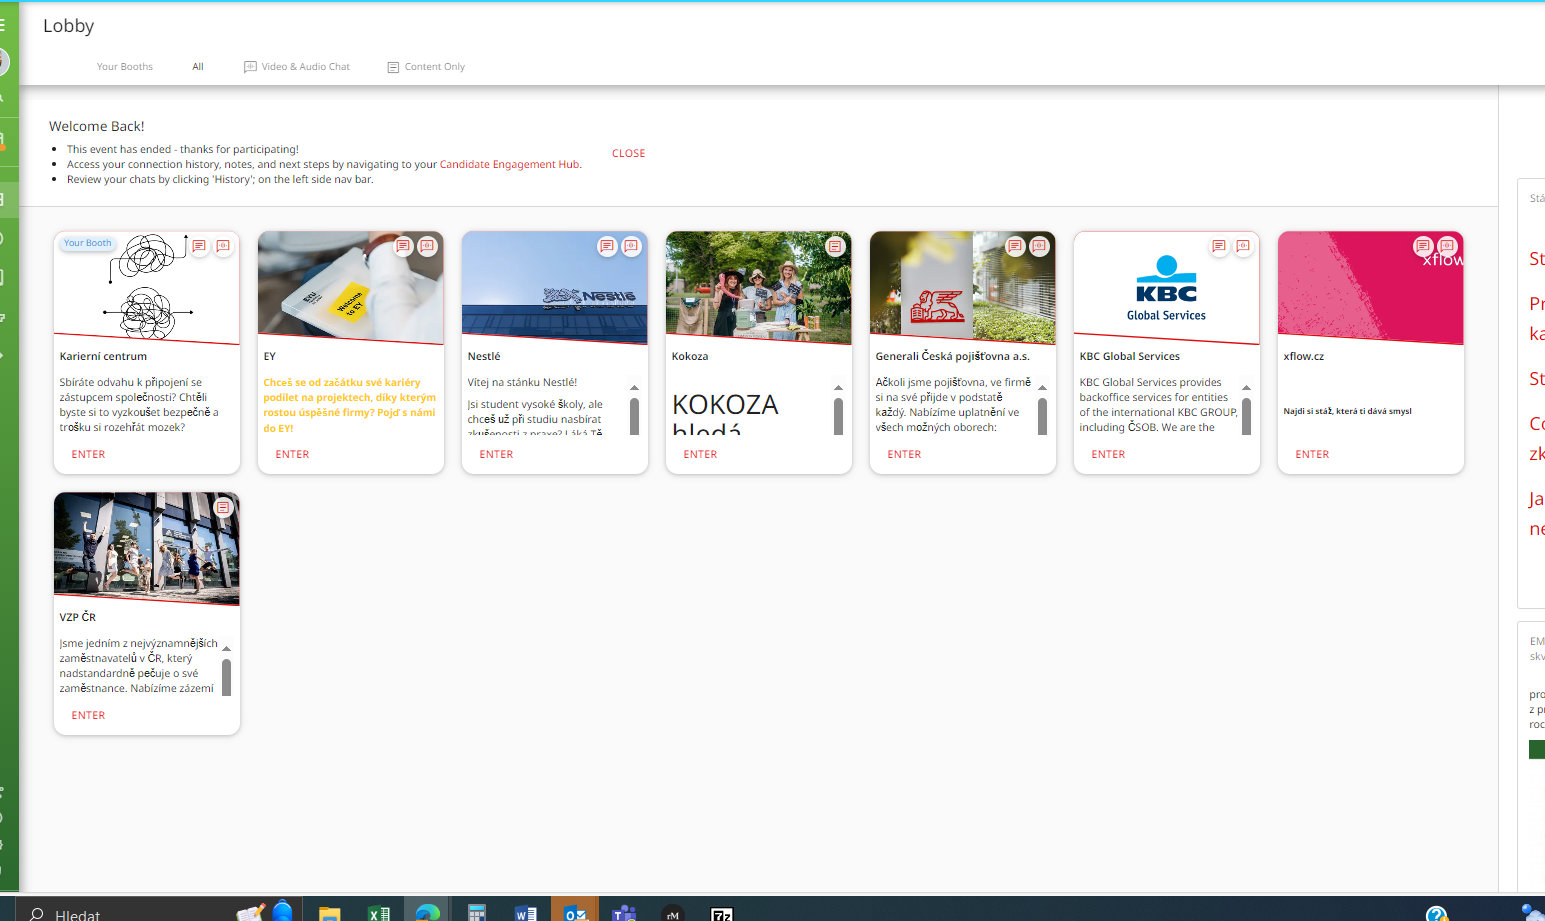Click the 'Generali Česká pojišťovna a.s.' title
Viewport: 1545px width, 921px height.
pyautogui.click(x=952, y=356)
